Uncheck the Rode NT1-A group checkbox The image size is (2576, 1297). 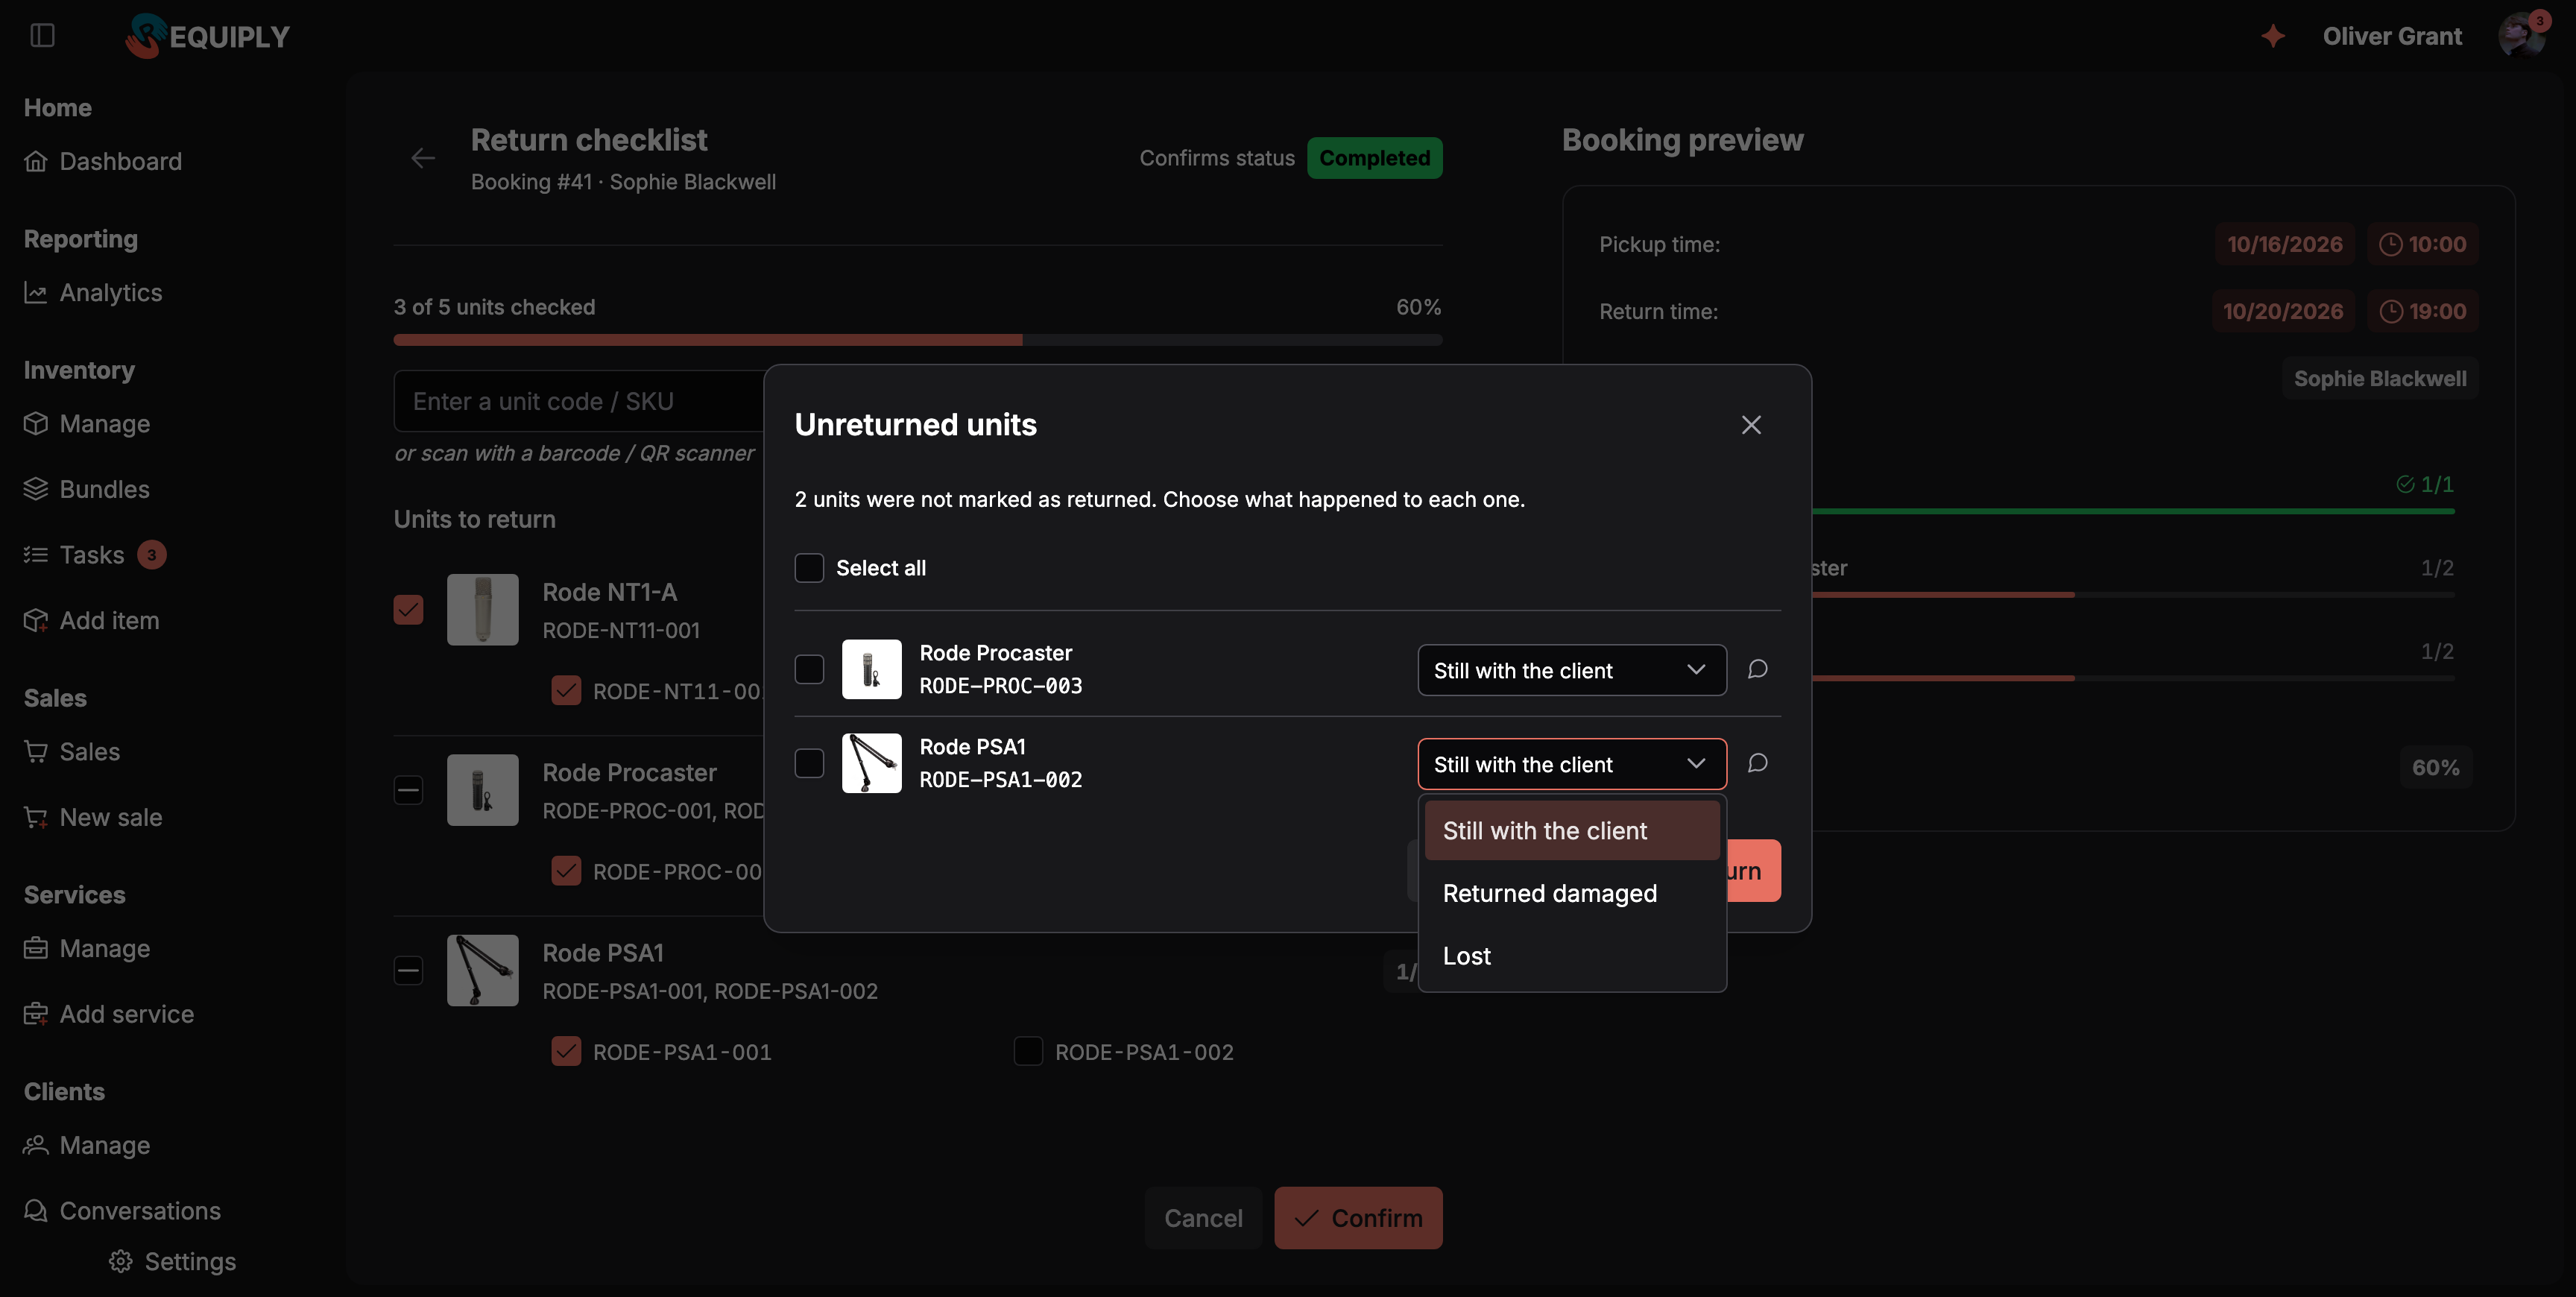point(408,609)
